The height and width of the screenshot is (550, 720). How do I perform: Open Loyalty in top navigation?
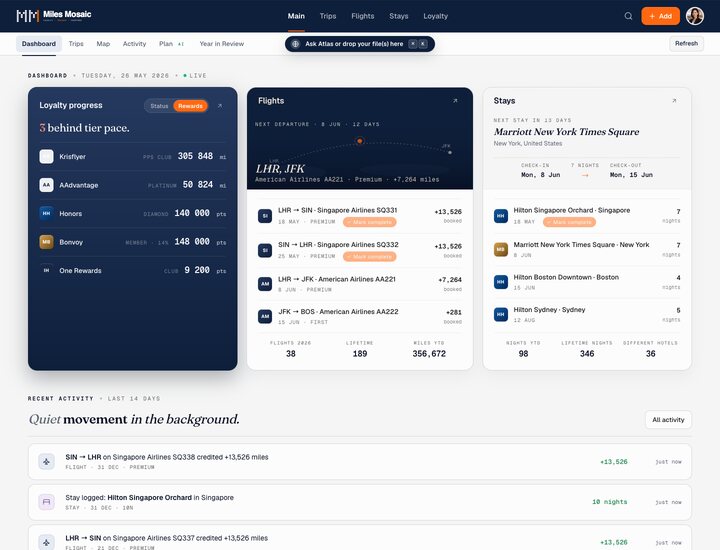(x=435, y=16)
